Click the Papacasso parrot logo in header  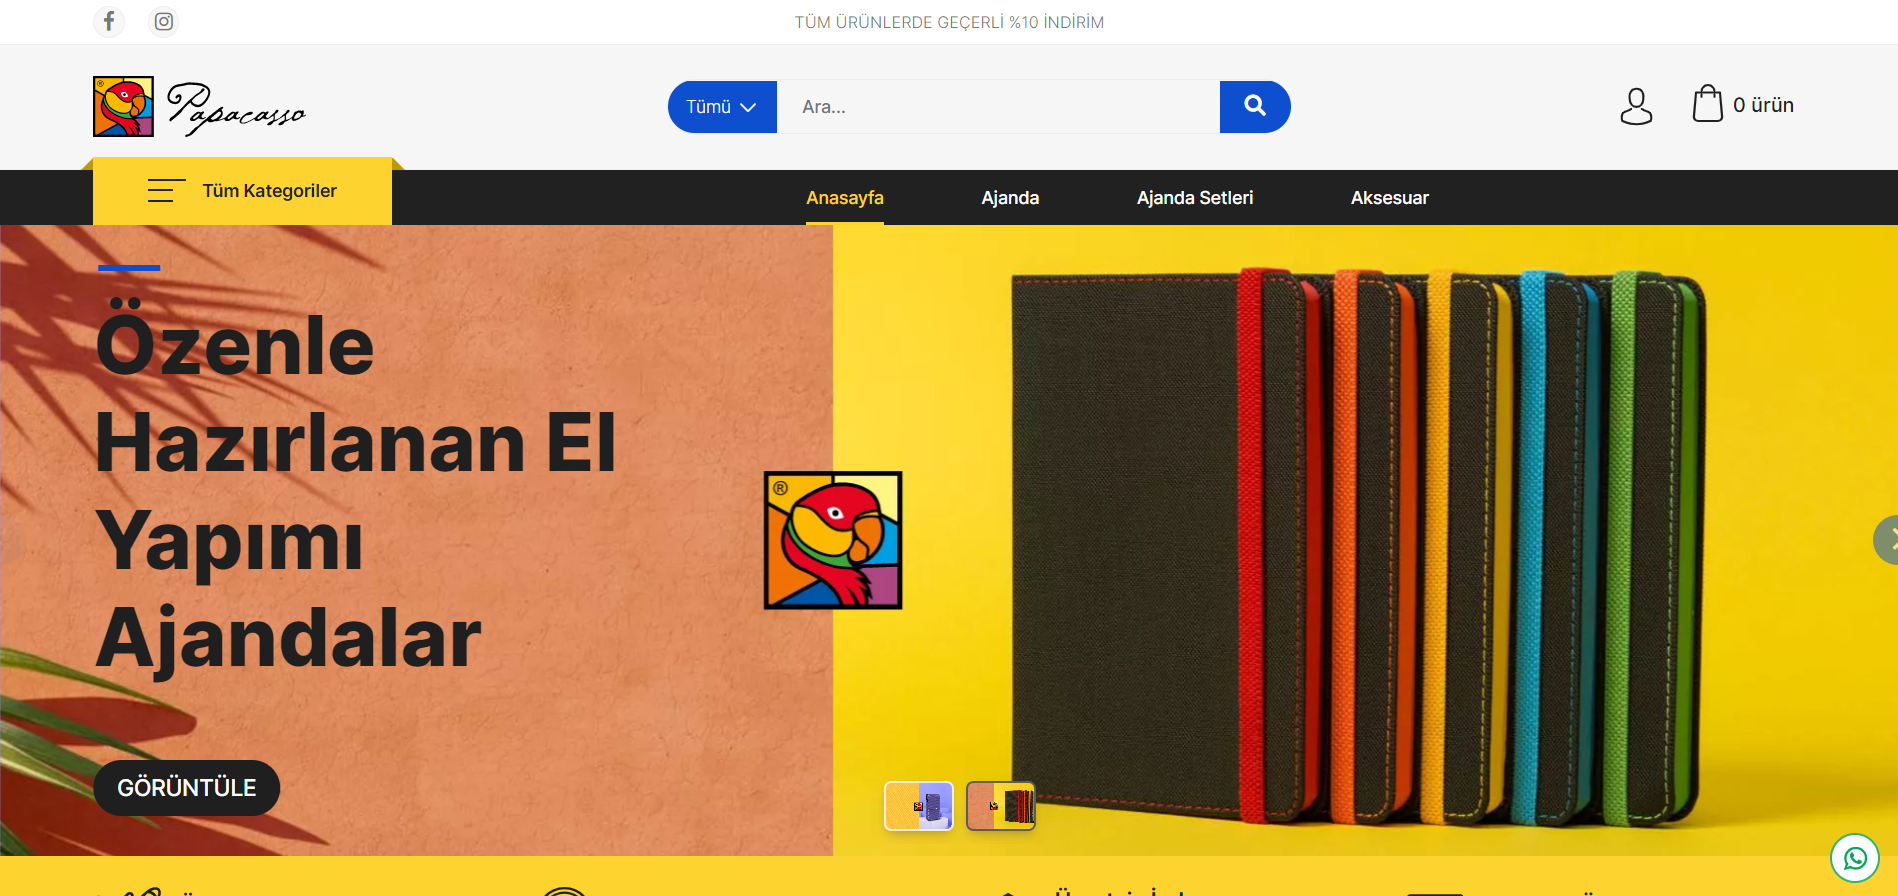pyautogui.click(x=200, y=107)
